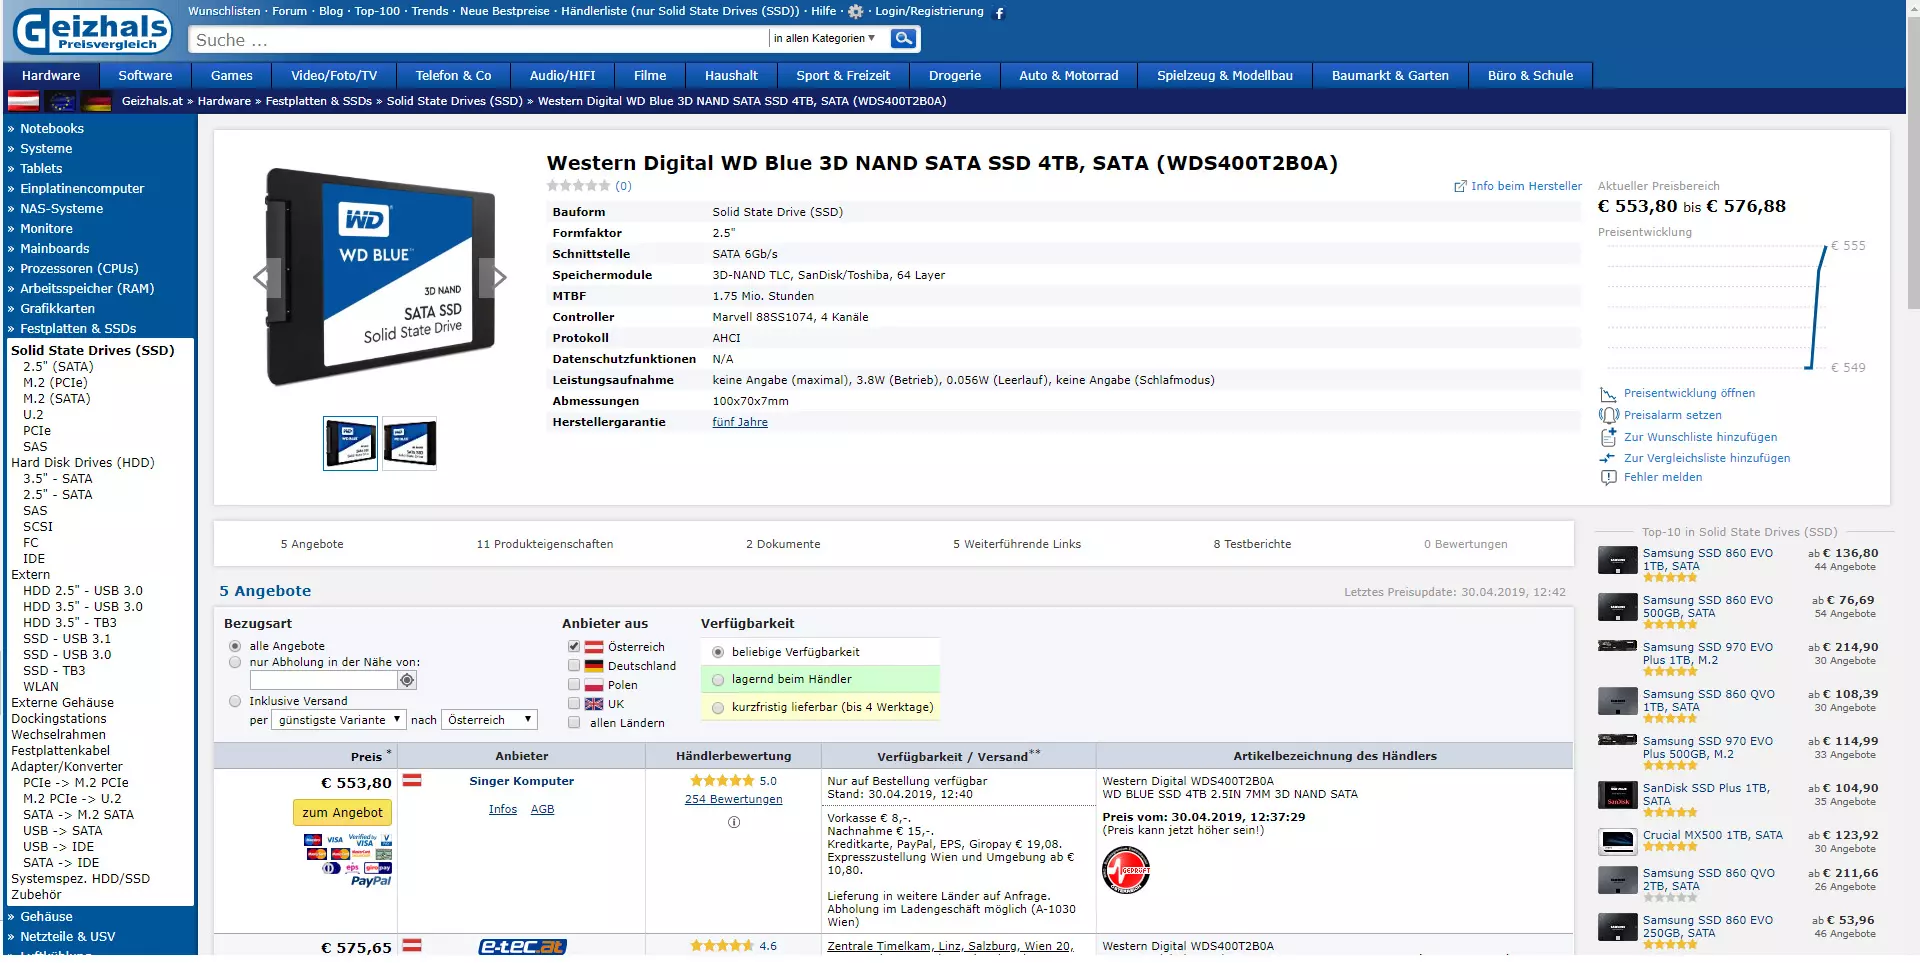1920x963 pixels.
Task: Open Singer Komputer AGB link
Action: point(542,810)
